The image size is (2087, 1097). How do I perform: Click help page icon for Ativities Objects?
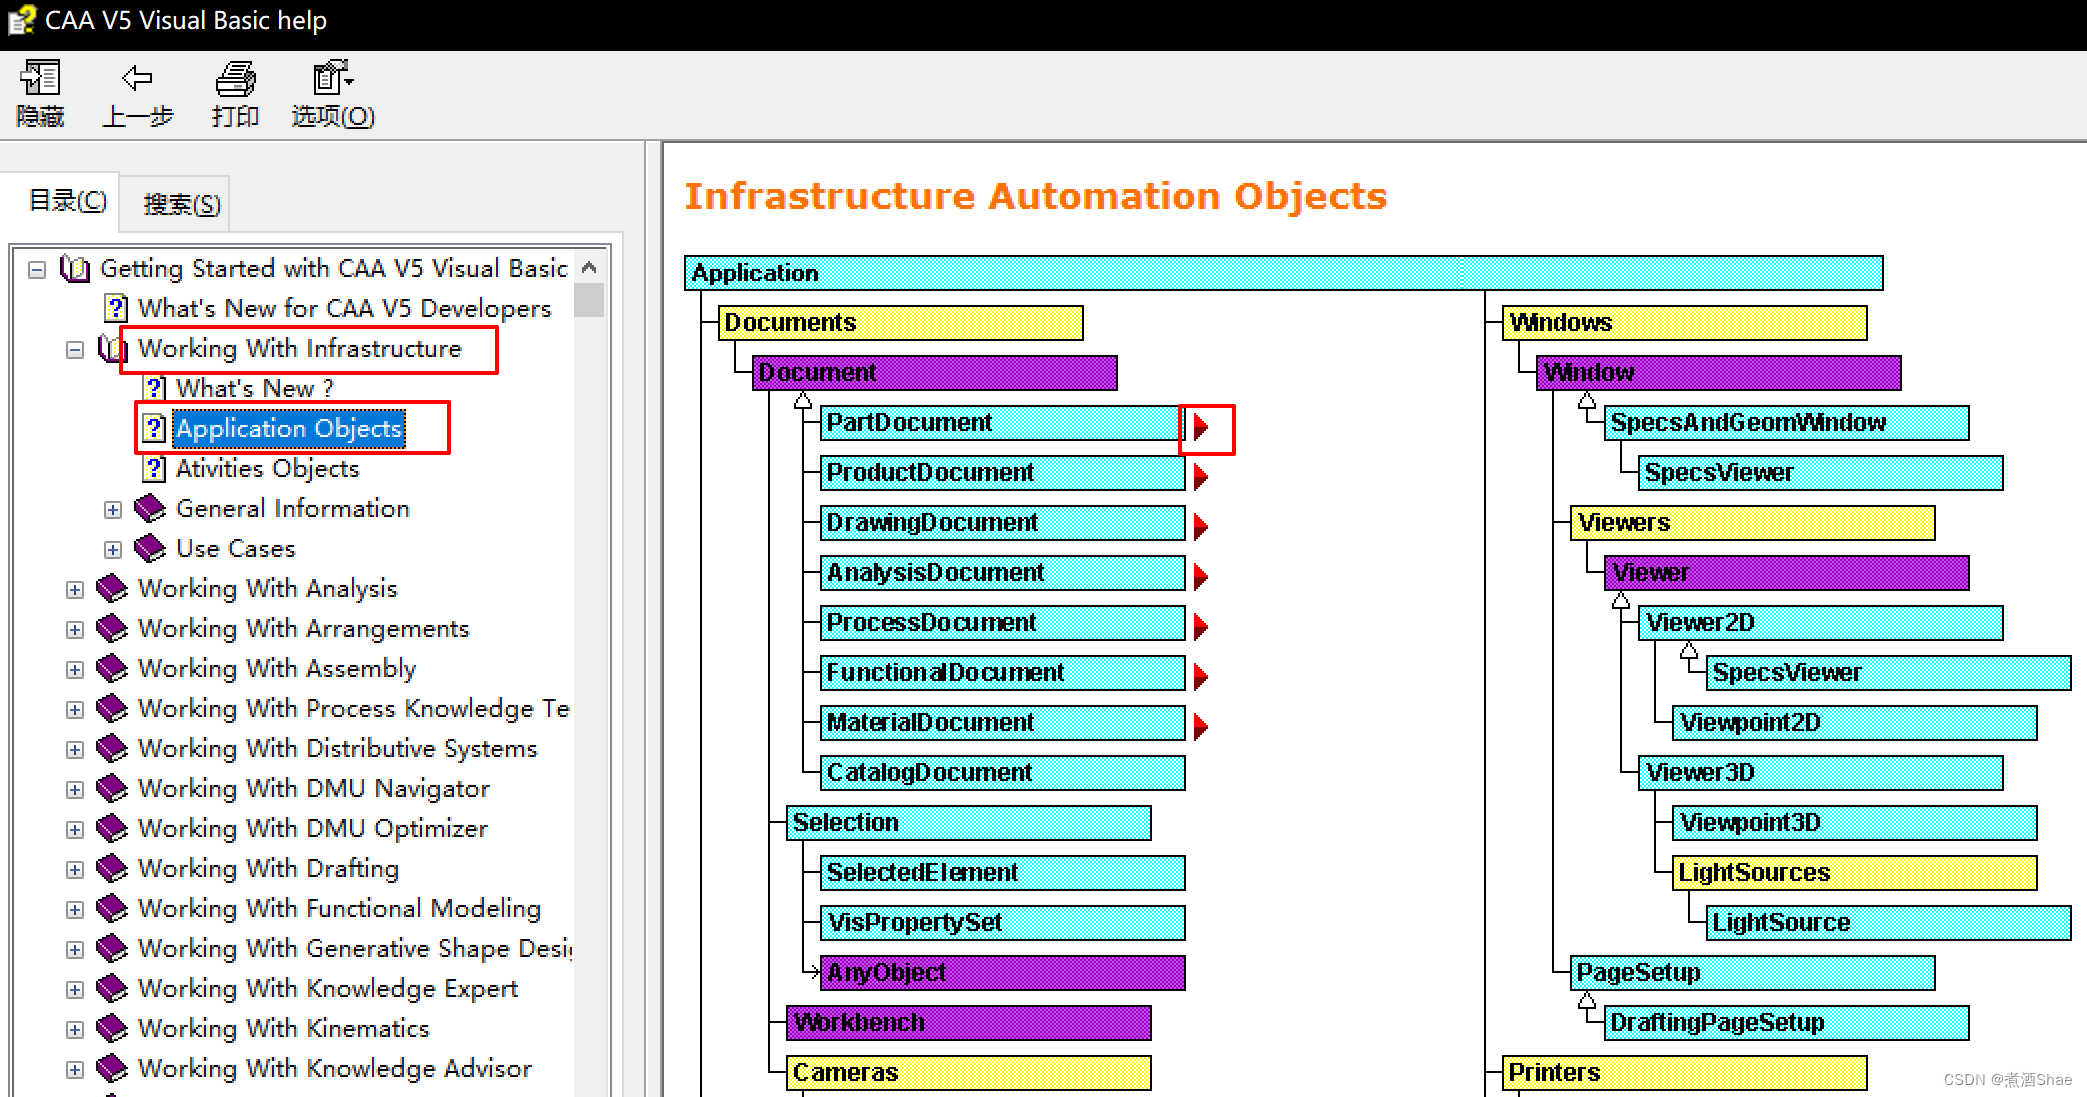(x=154, y=468)
